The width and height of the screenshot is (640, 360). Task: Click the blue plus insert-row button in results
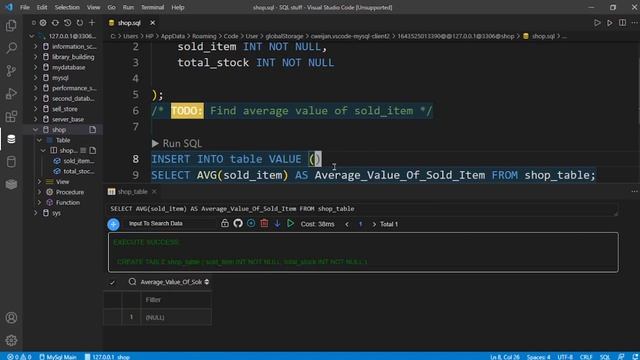pyautogui.click(x=113, y=224)
